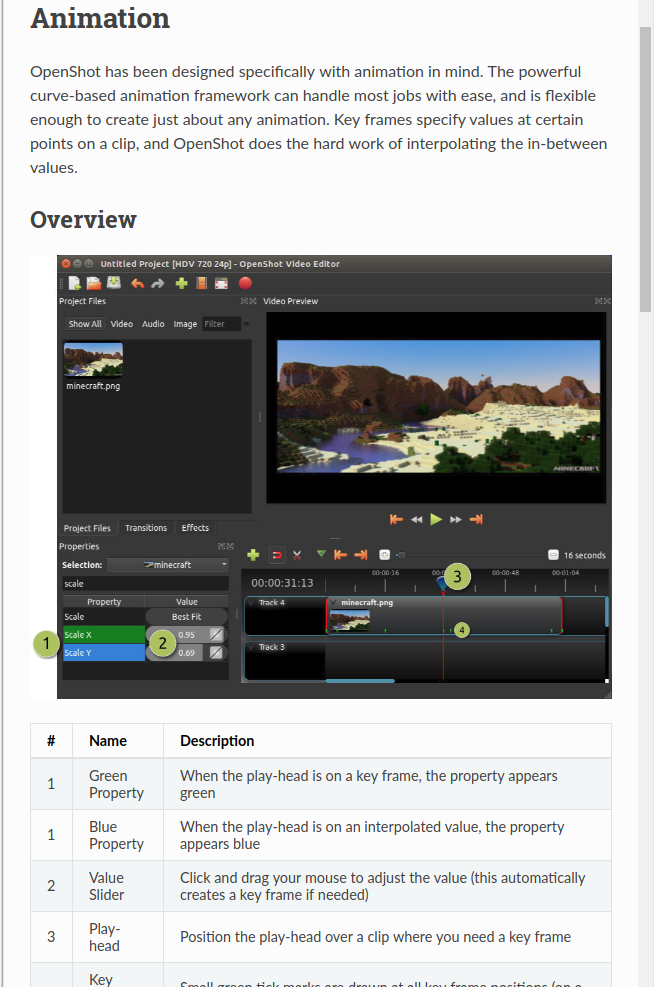This screenshot has width=654, height=987.
Task: Select the Video filter button
Action: [x=121, y=324]
